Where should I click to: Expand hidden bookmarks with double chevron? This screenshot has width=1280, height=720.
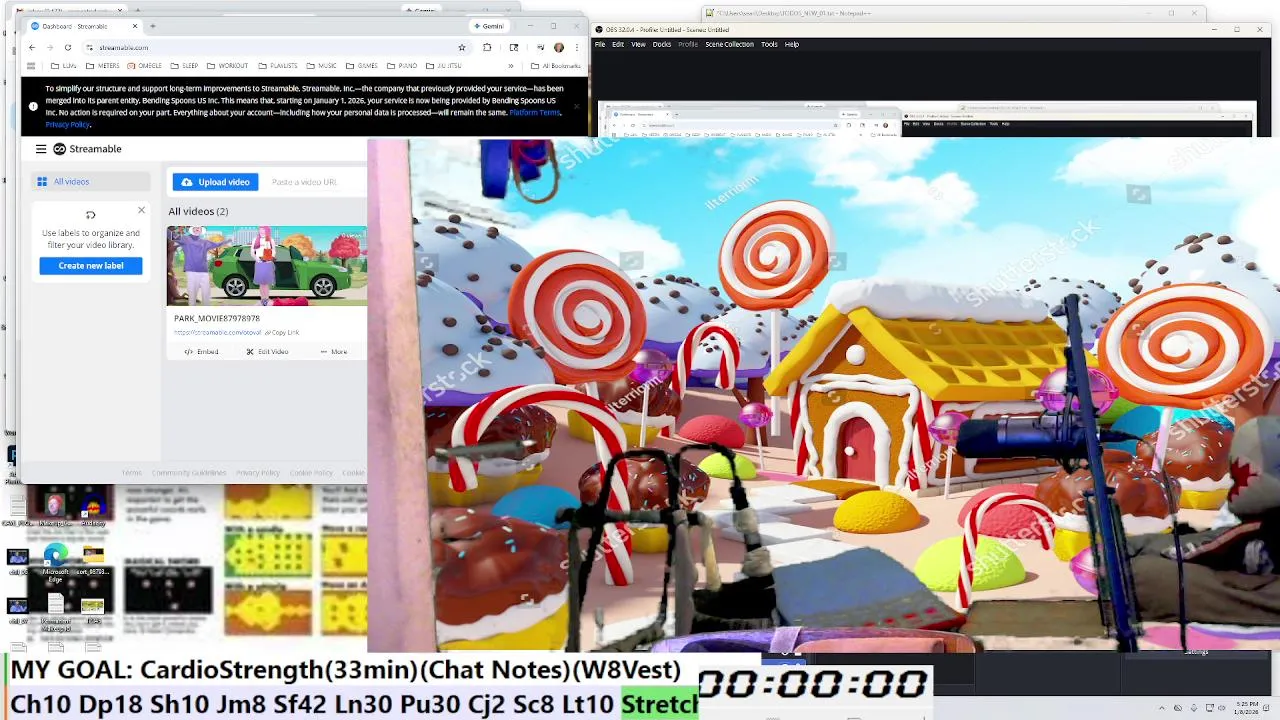(510, 66)
